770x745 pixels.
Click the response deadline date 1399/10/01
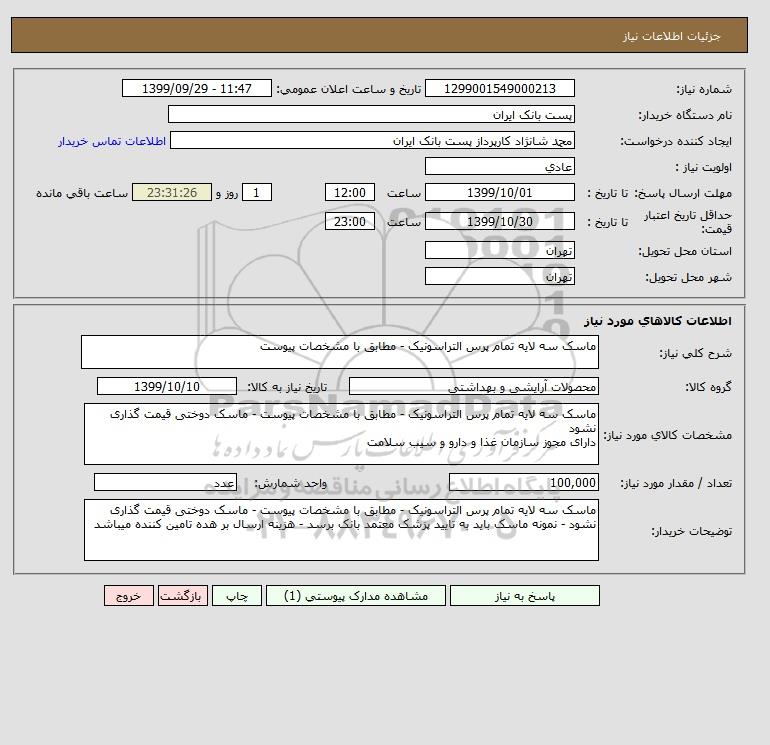coord(499,193)
